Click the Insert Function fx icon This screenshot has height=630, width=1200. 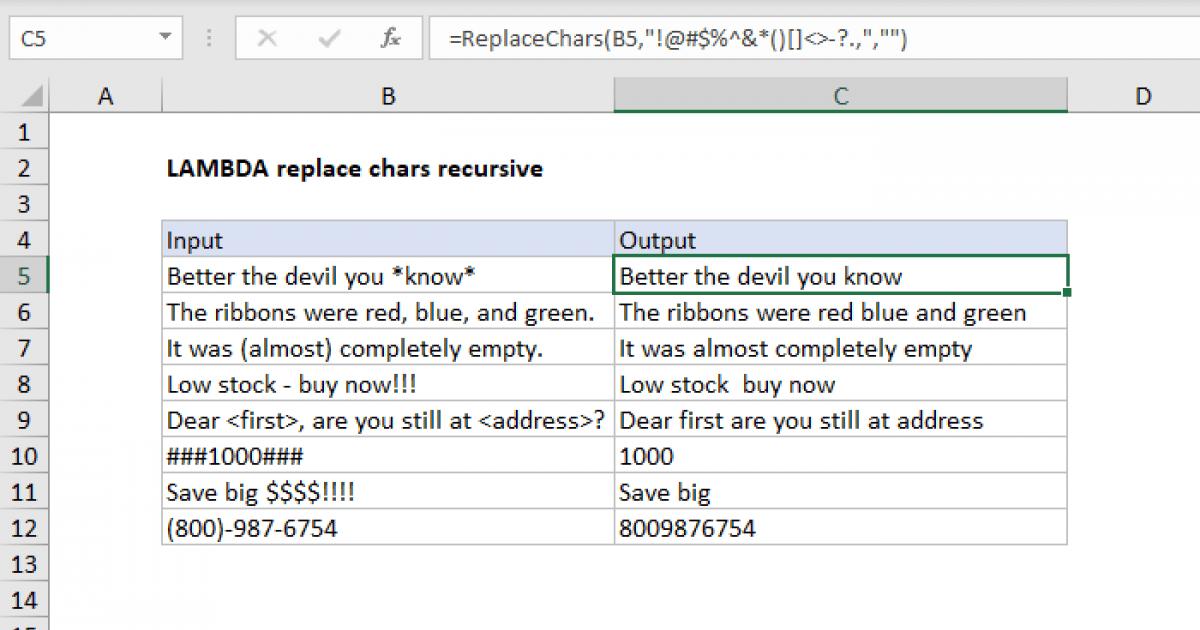pos(392,38)
